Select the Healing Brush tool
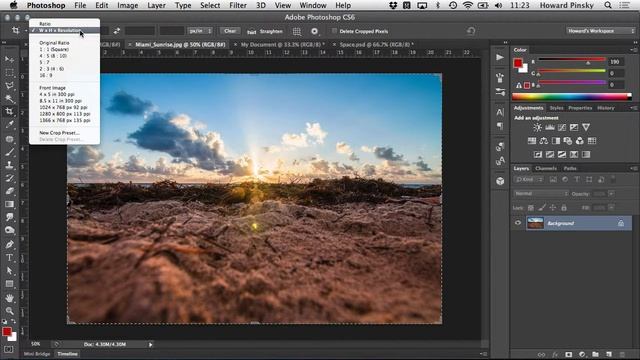Image resolution: width=640 pixels, height=360 pixels. pos(9,139)
